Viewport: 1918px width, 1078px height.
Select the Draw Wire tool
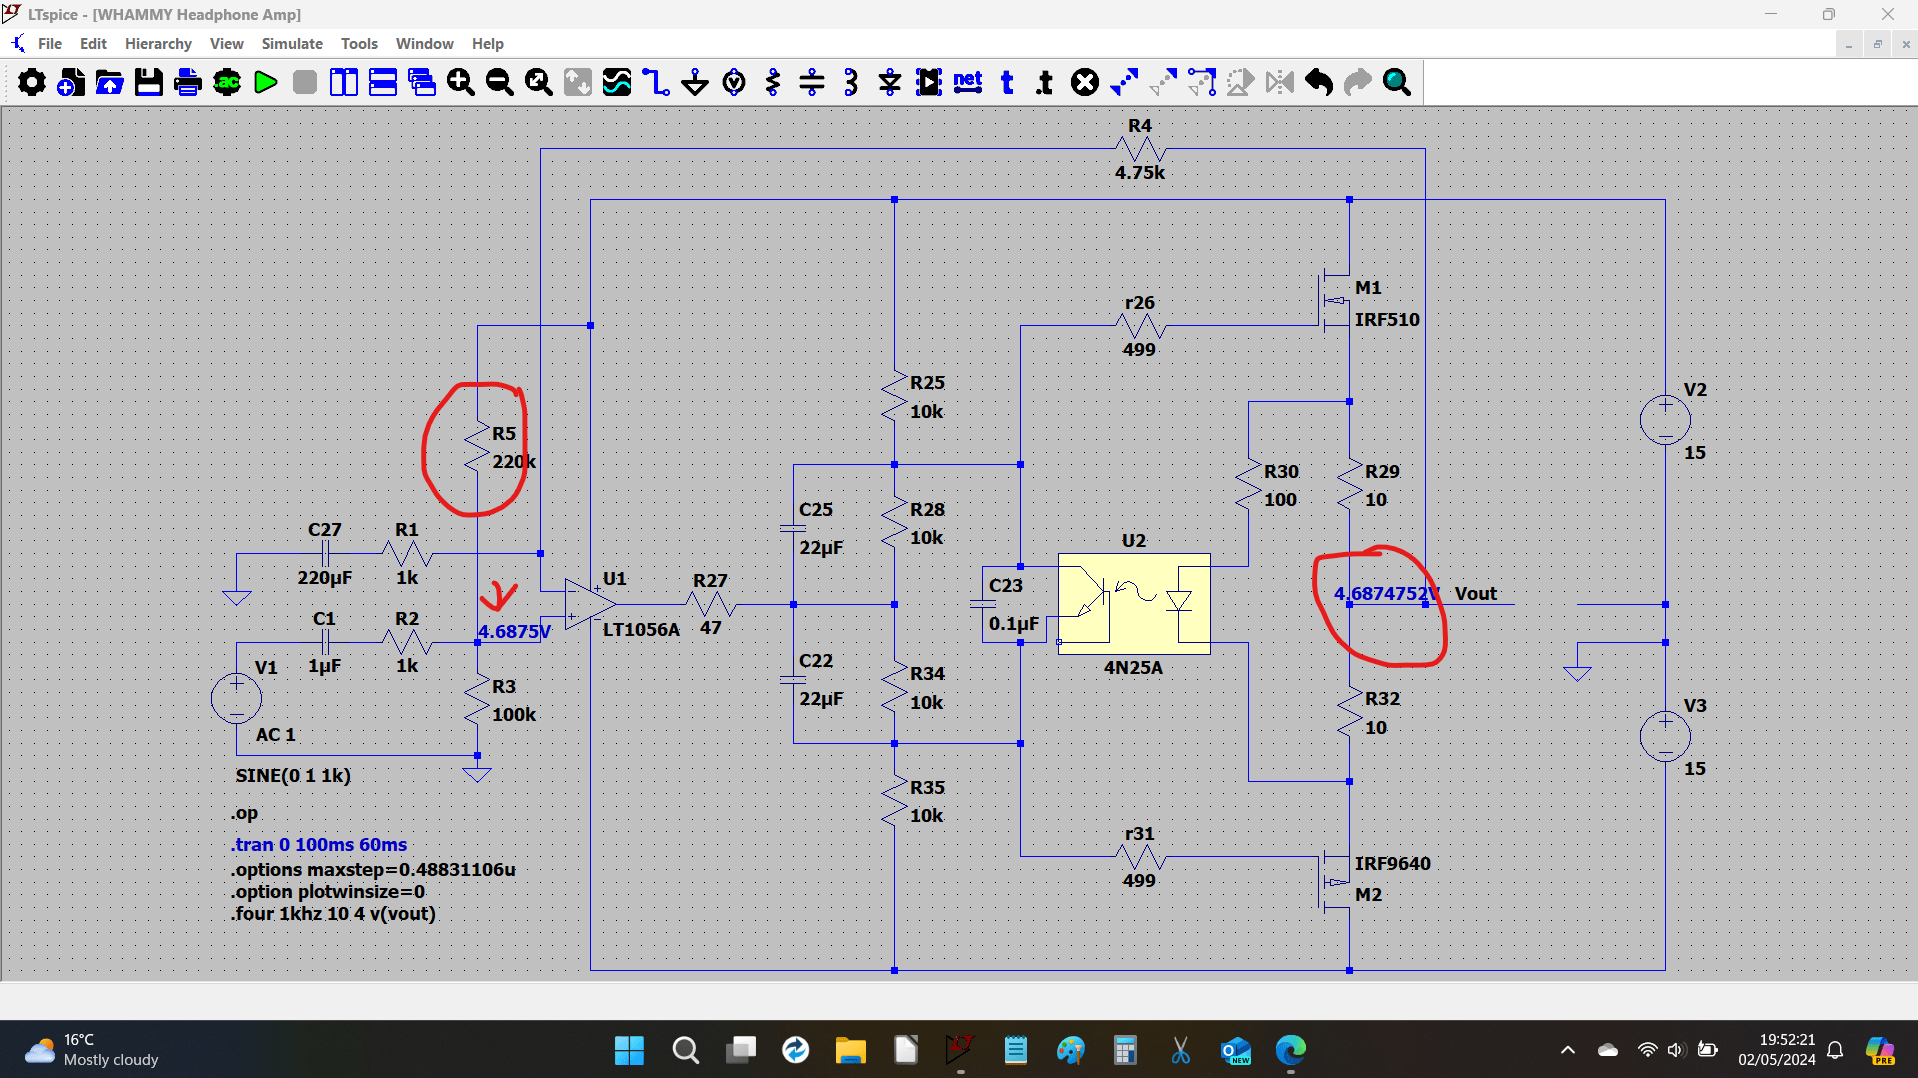[656, 82]
